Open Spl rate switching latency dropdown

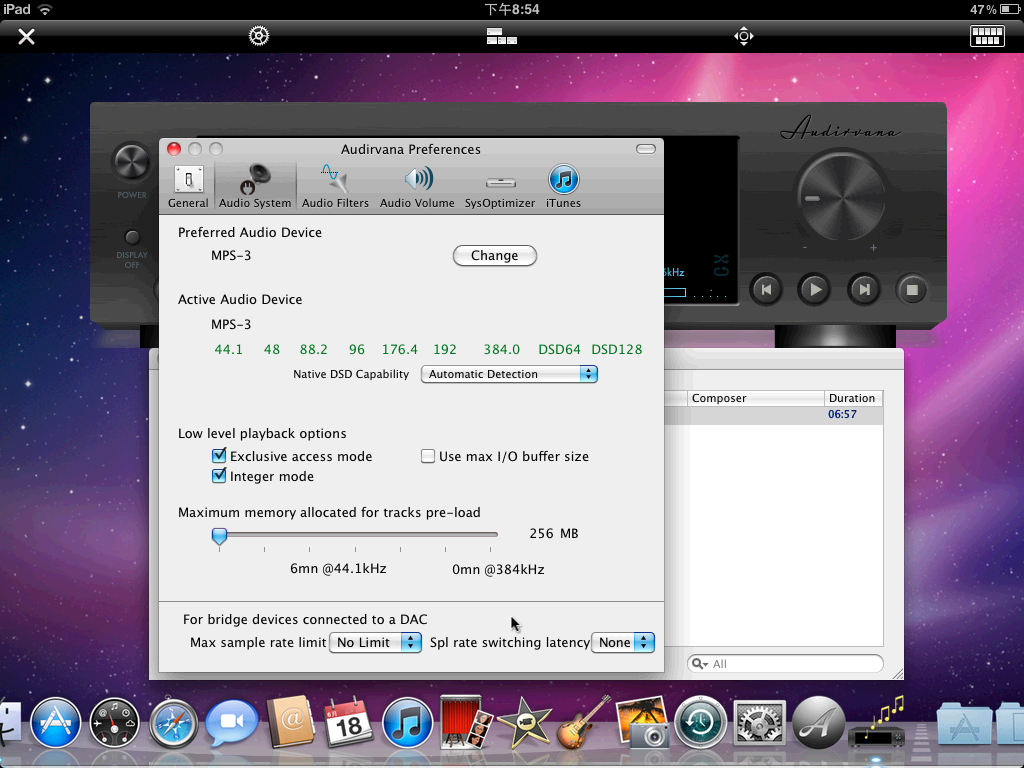coord(622,643)
